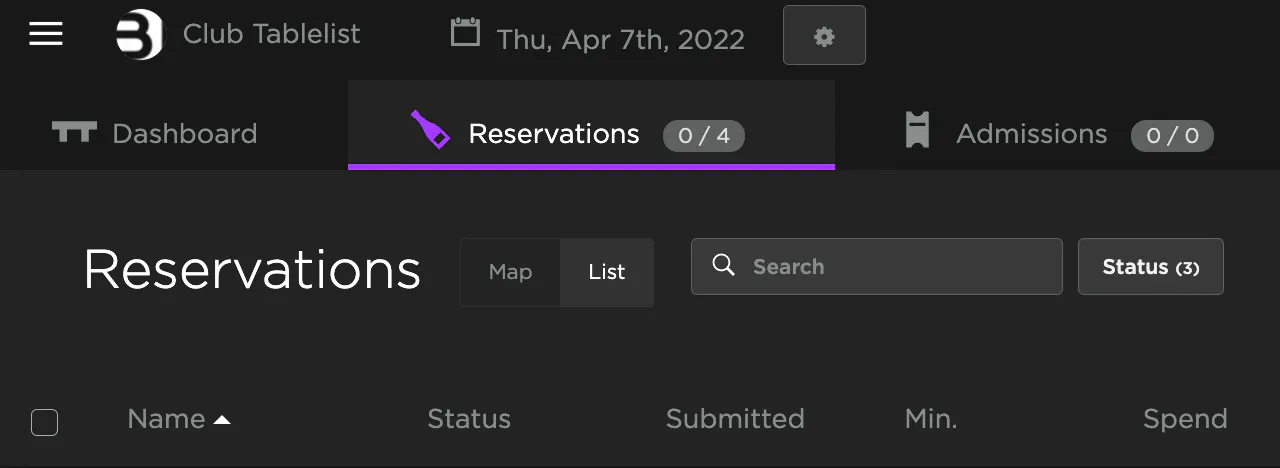Sort by the Min. column header

click(931, 419)
